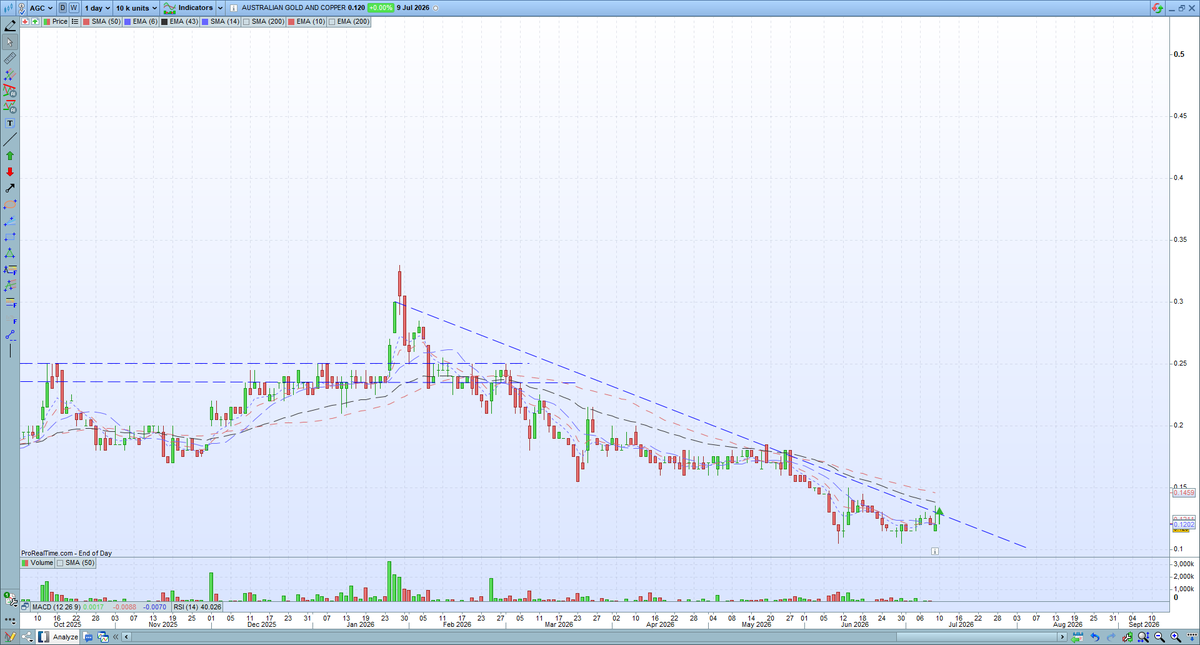This screenshot has width=1200, height=645.
Task: Open the price indicator list settings icon
Action: 75,21
